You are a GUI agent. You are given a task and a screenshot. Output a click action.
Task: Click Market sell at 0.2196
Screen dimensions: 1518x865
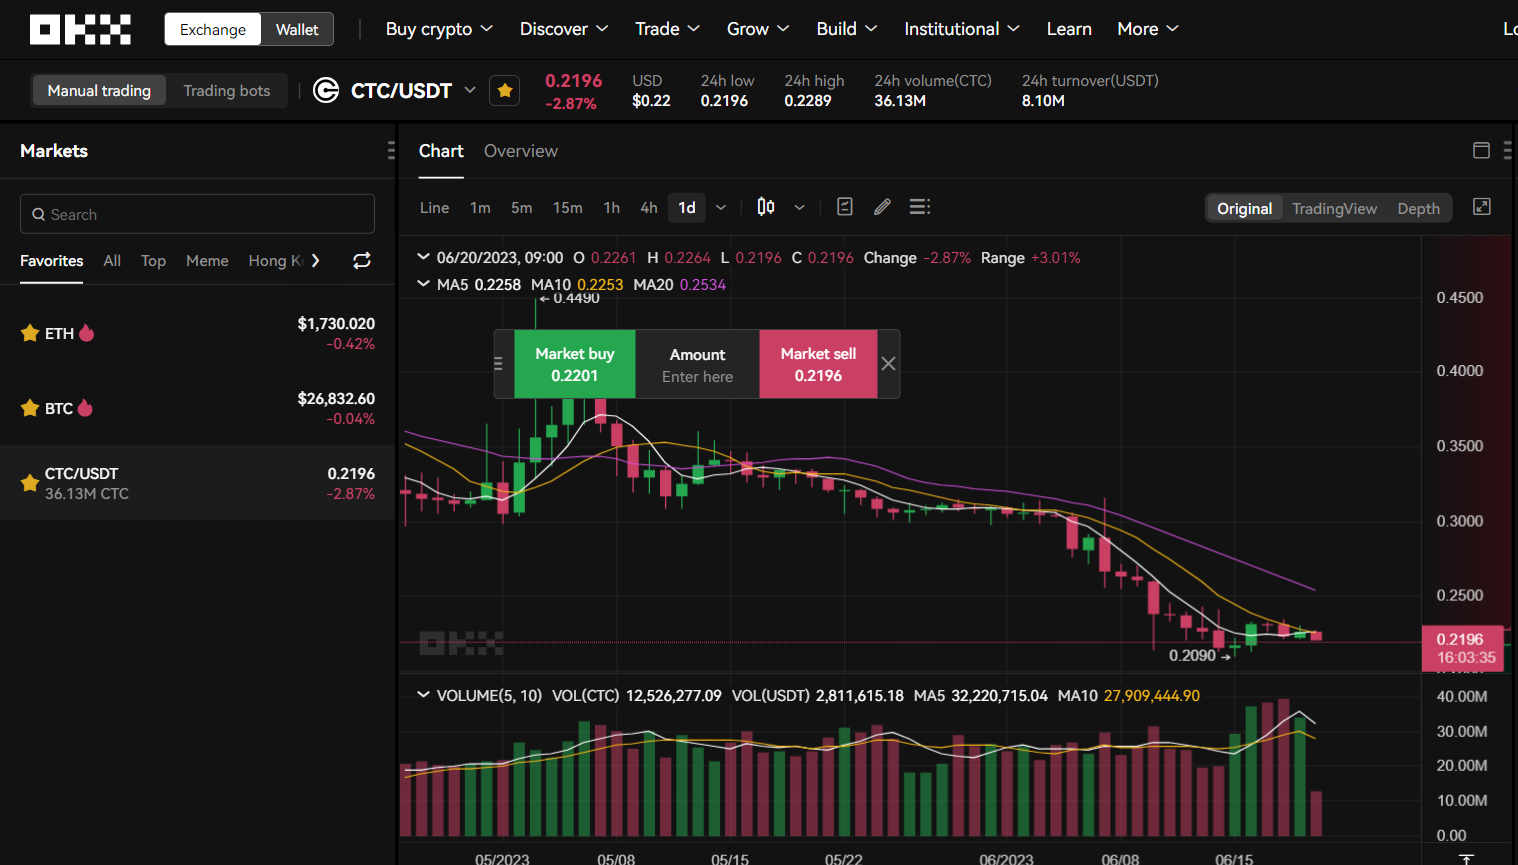818,364
